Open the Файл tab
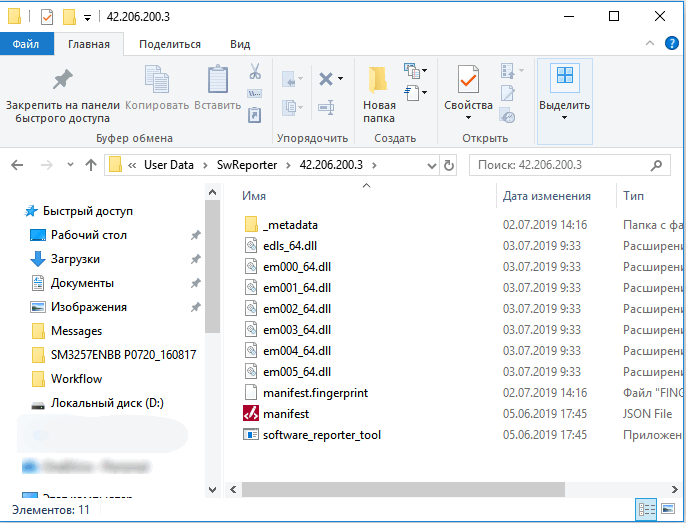This screenshot has width=686, height=523. [x=26, y=44]
